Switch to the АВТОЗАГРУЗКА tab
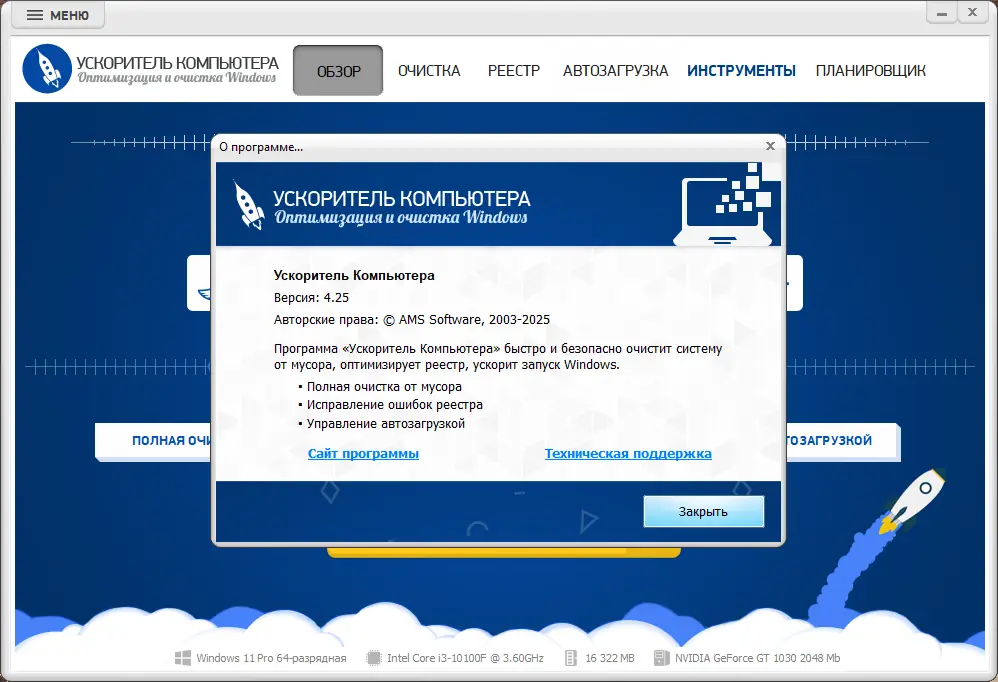 (x=615, y=70)
